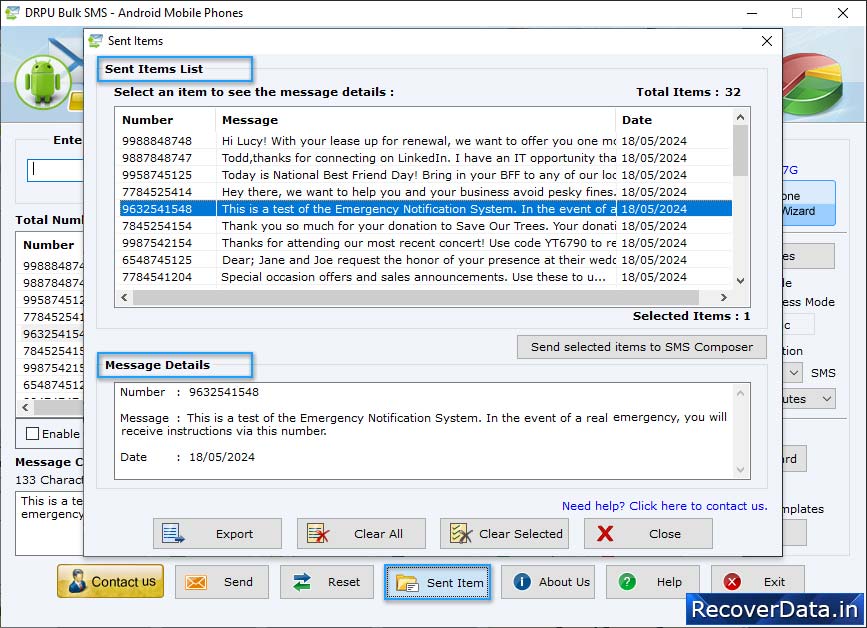Image resolution: width=867 pixels, height=628 pixels.
Task: Click the Clear All list icon
Action: click(318, 533)
